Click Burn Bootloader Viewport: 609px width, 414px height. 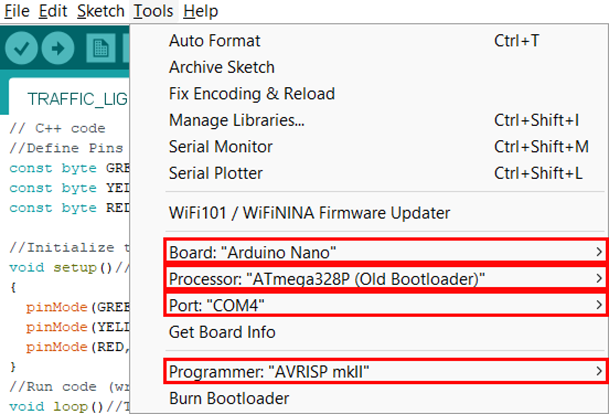coord(368,398)
